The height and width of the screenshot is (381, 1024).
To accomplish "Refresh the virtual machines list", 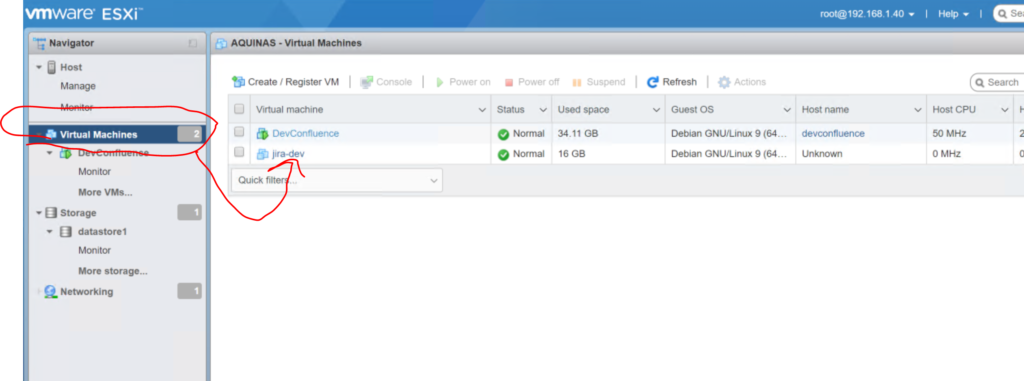I will click(672, 82).
